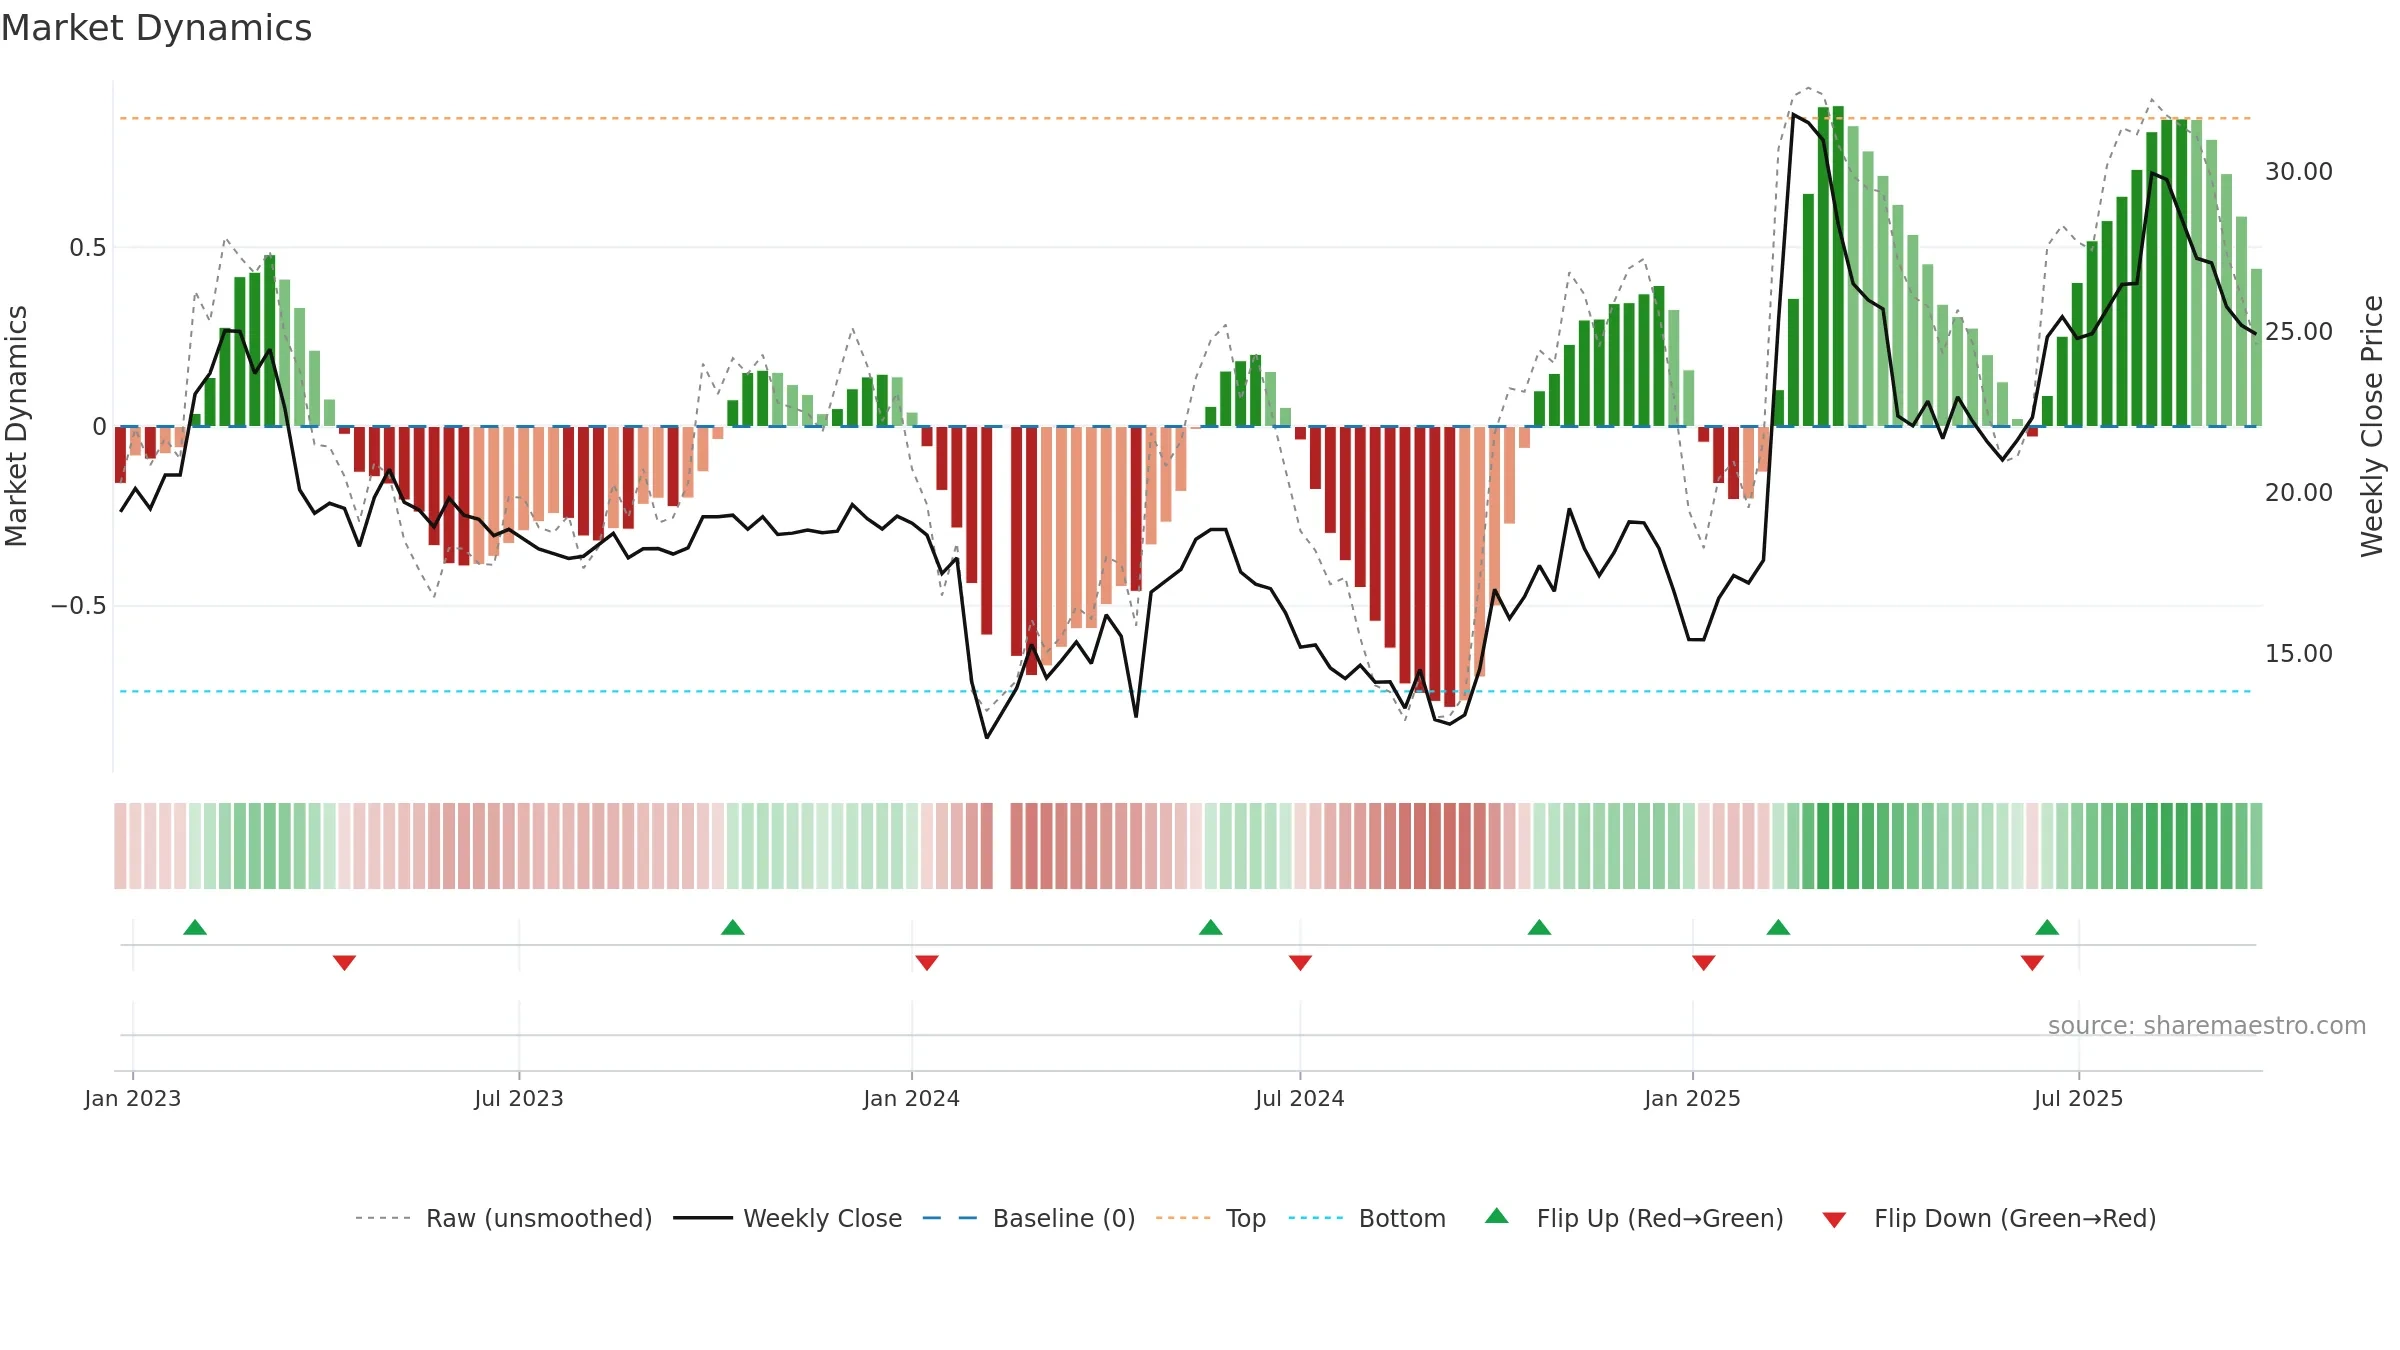Select the flip-down marker at Jan 2024
Viewport: 2400px width, 1350px height.
927,963
